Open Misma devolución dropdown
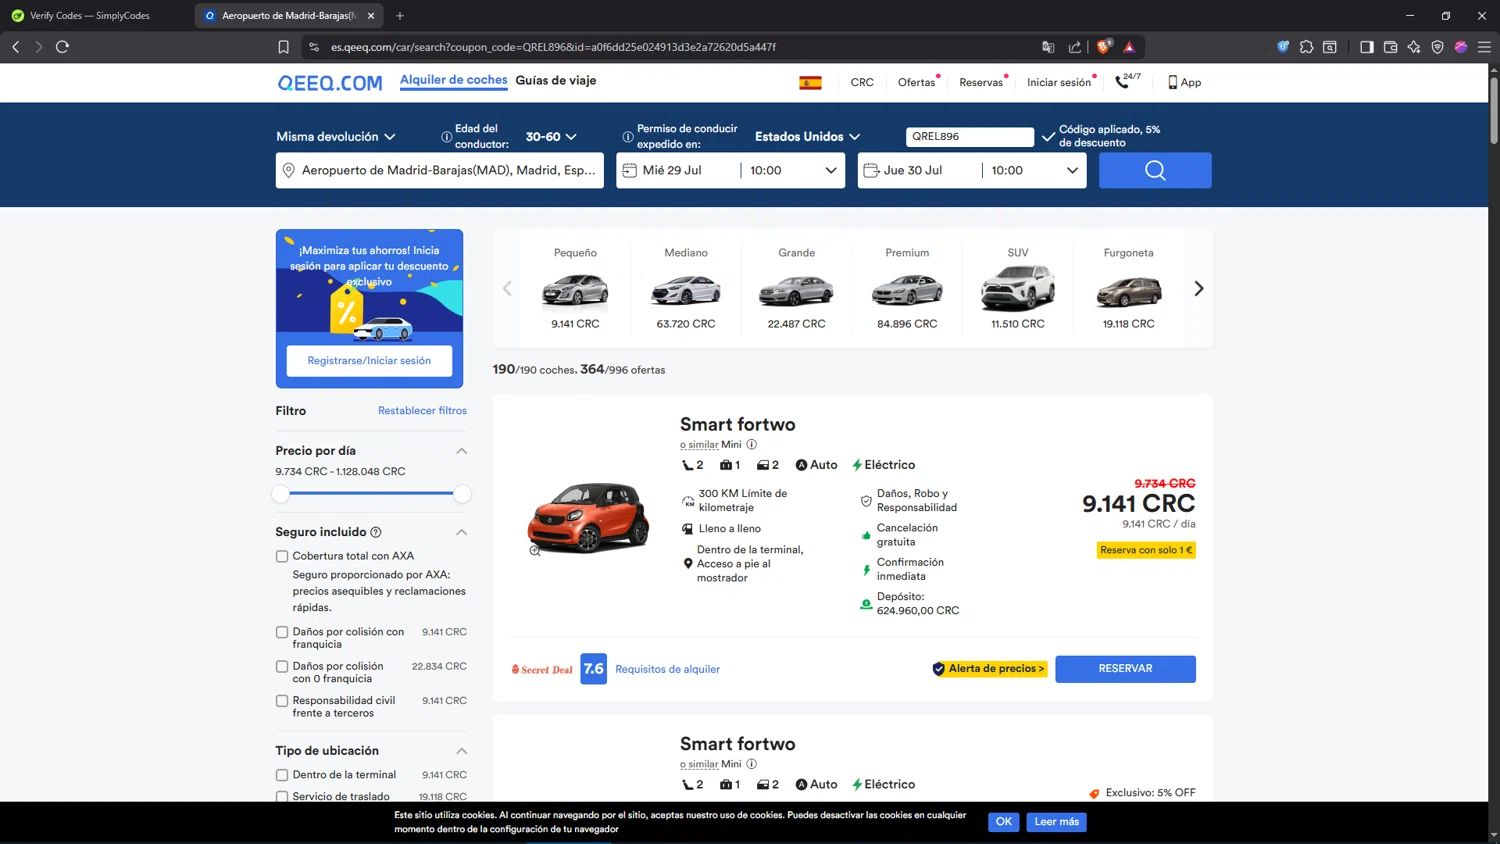Image resolution: width=1500 pixels, height=844 pixels. tap(336, 137)
